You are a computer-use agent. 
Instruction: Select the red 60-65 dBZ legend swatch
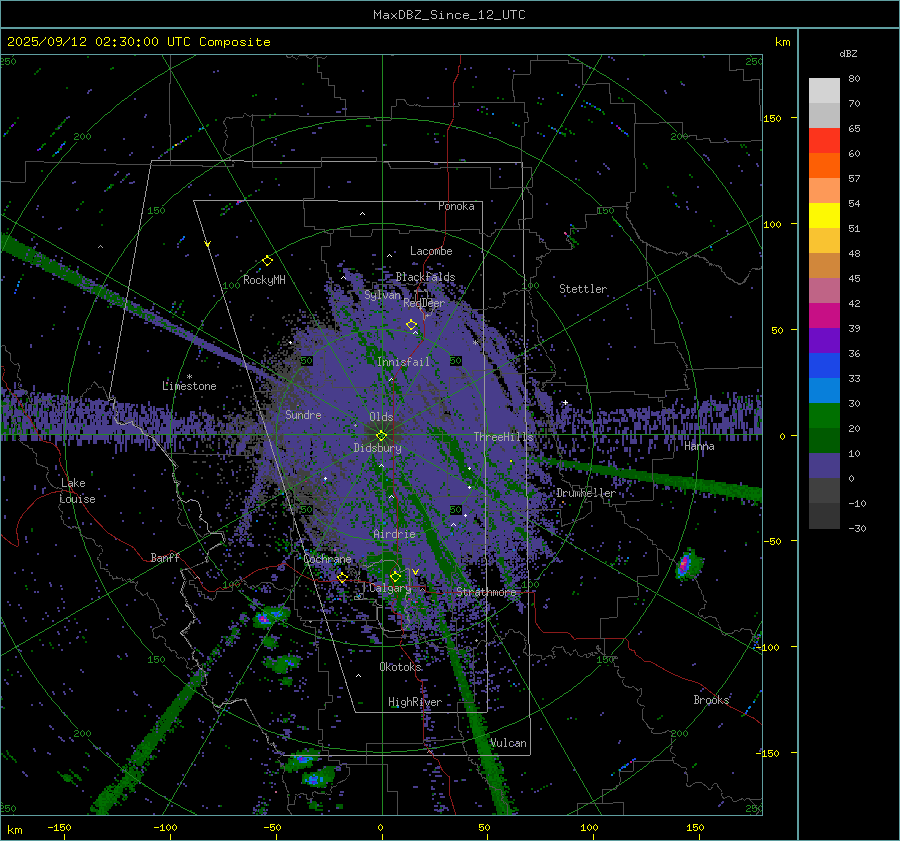[824, 141]
